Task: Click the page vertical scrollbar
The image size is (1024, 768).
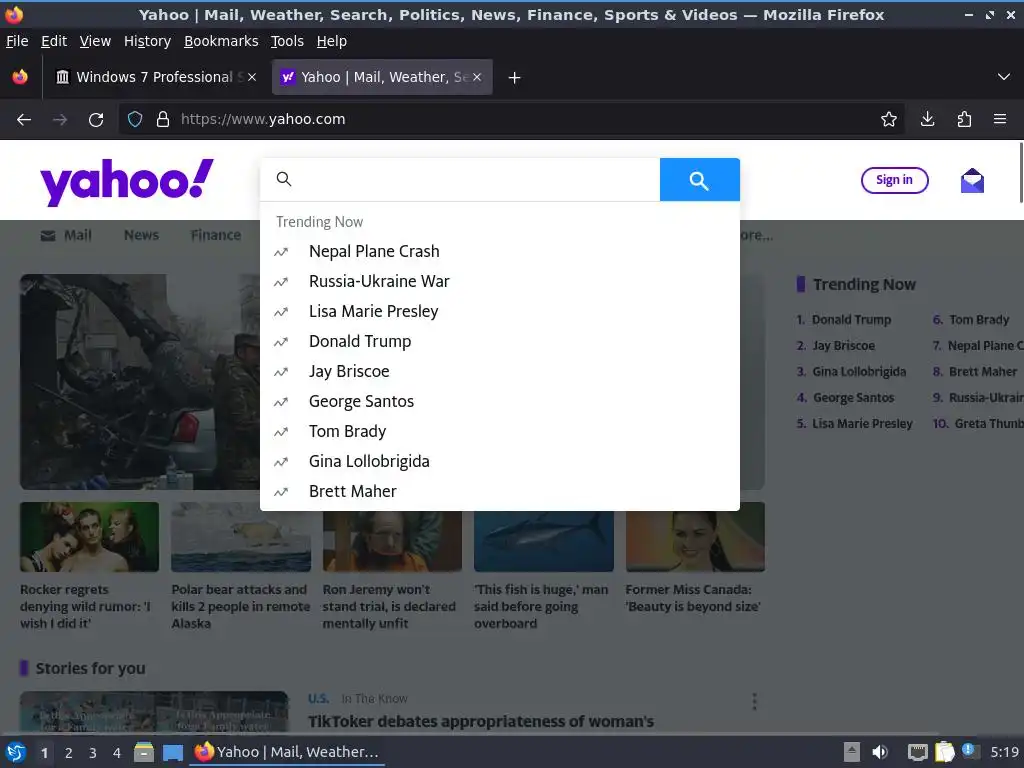Action: [1020, 173]
